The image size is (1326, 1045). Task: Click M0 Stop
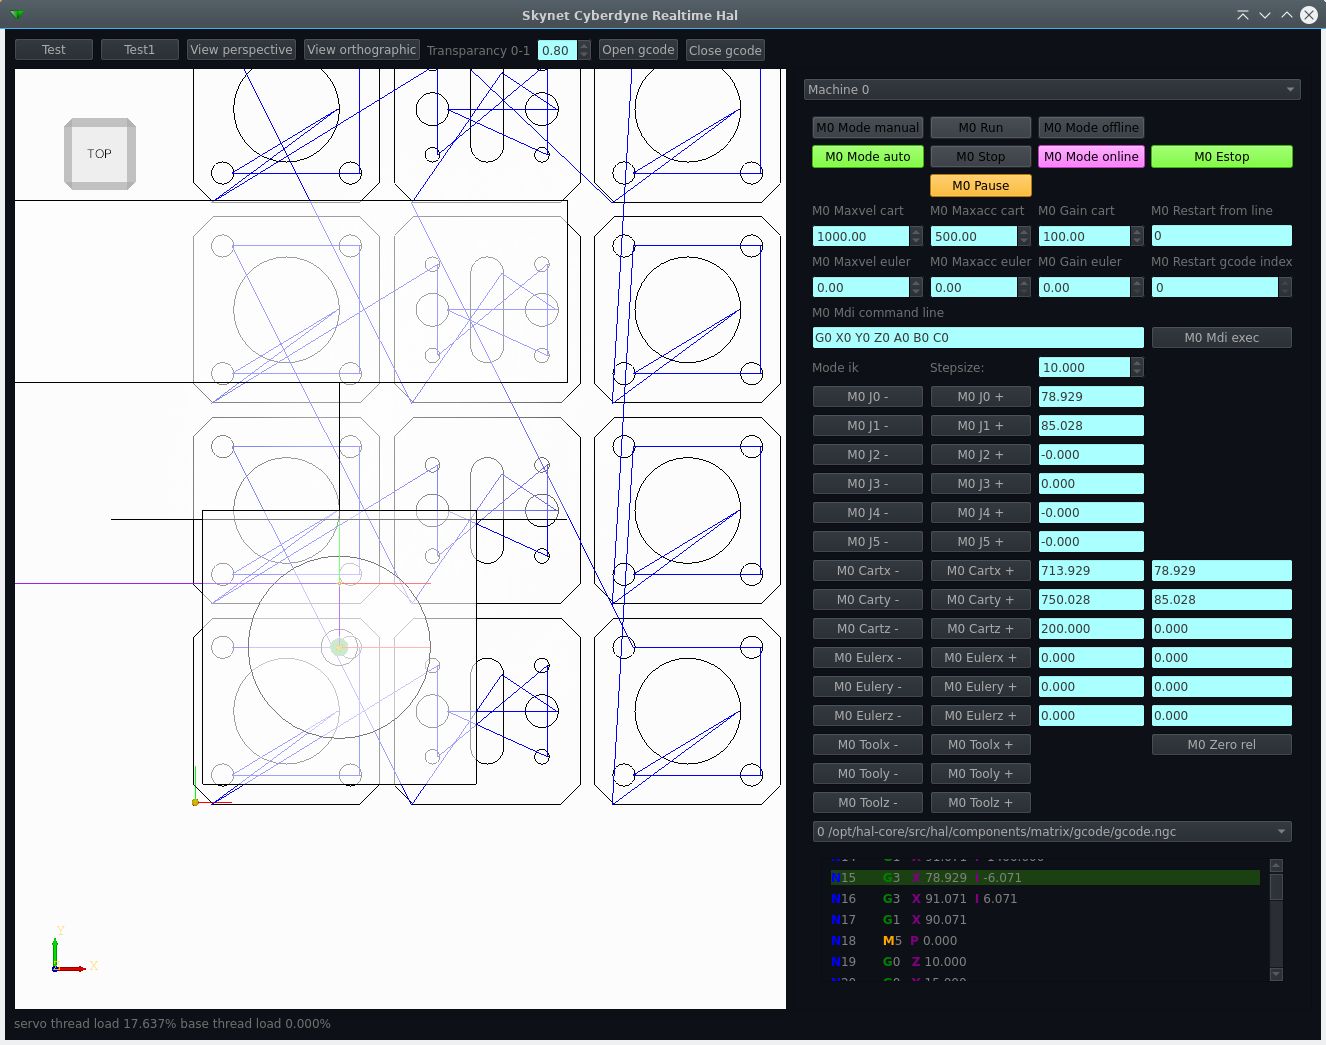pyautogui.click(x=980, y=156)
